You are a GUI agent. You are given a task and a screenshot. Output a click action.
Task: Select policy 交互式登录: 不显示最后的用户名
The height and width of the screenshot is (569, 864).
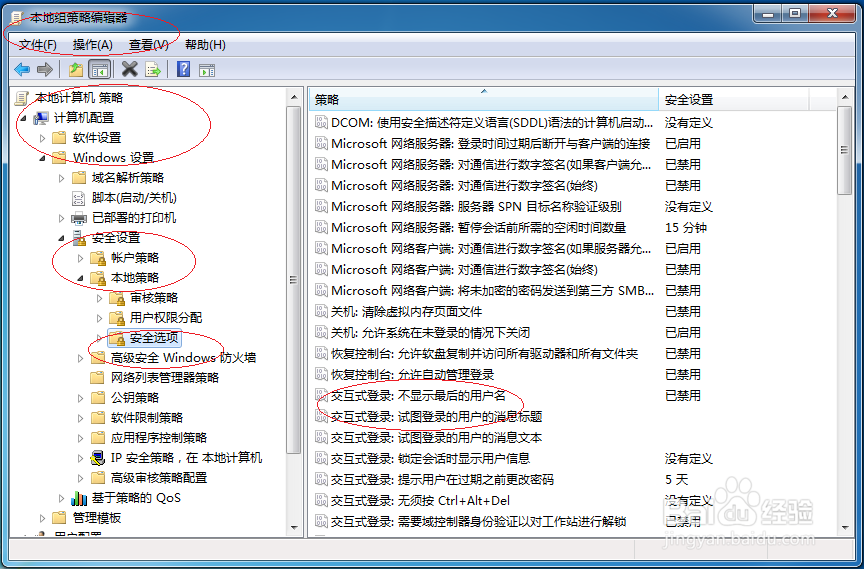pos(418,395)
